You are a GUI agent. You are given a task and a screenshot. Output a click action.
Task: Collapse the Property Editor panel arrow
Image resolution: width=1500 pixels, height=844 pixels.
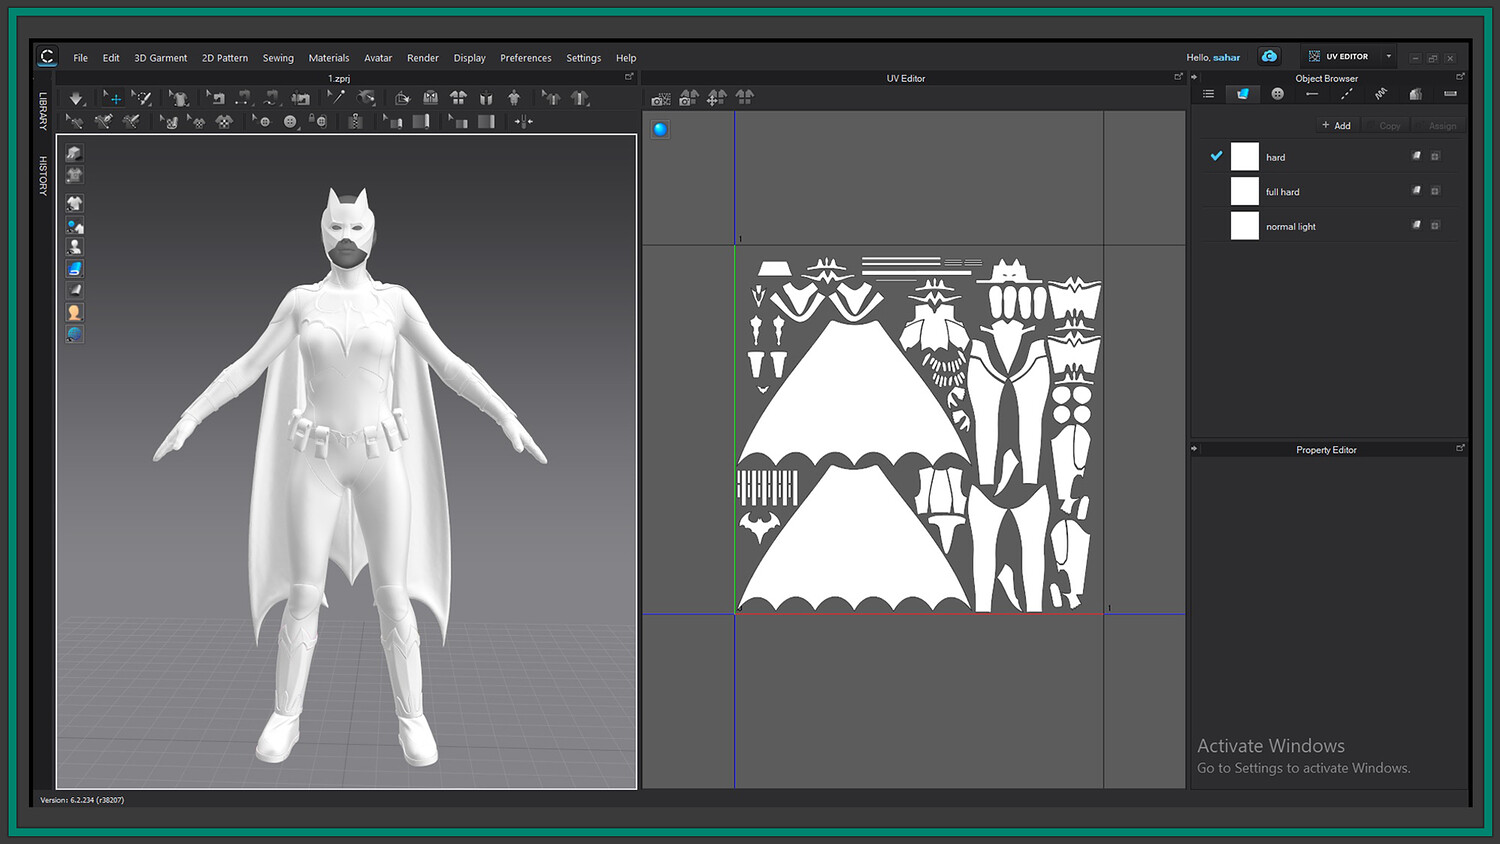tap(1194, 449)
